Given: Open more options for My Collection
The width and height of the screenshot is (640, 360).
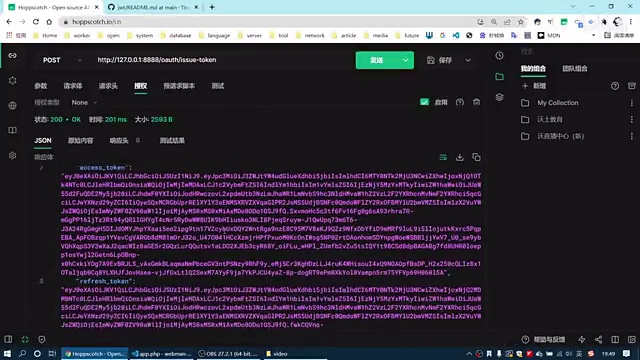Looking at the screenshot, I should coord(631,103).
